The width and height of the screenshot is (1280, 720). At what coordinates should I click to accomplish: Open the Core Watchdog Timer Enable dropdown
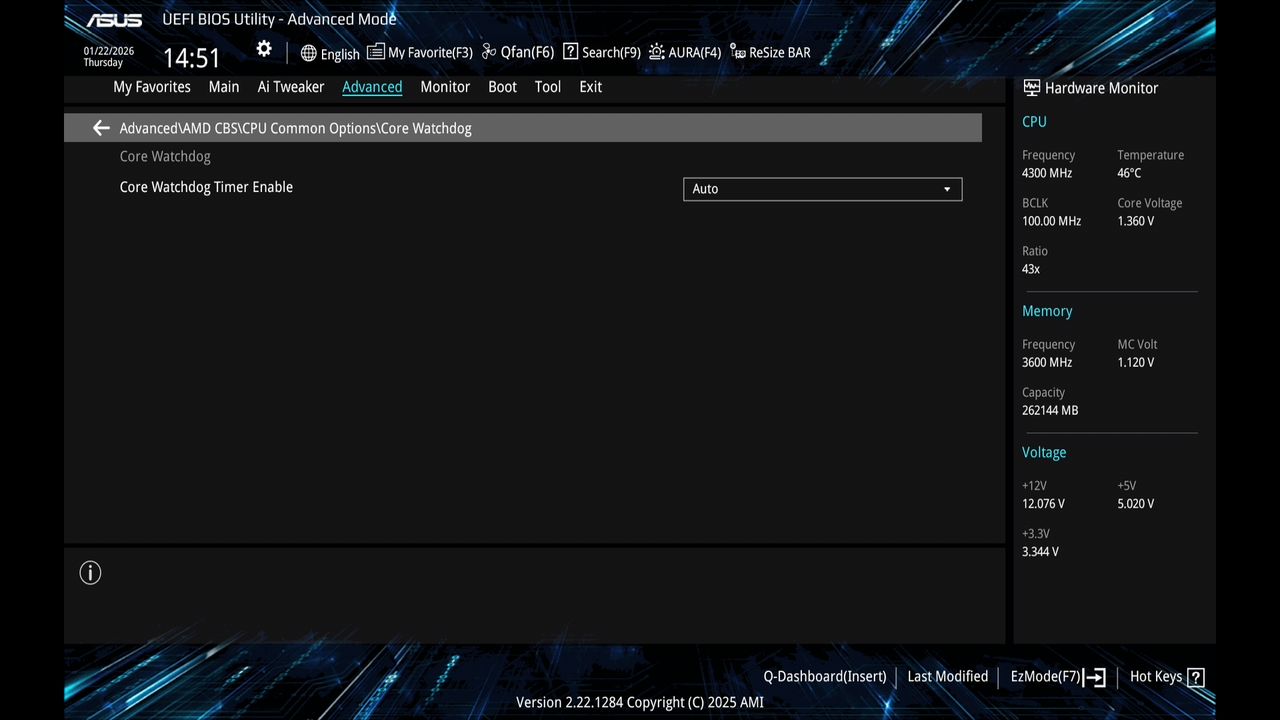pyautogui.click(x=822, y=189)
